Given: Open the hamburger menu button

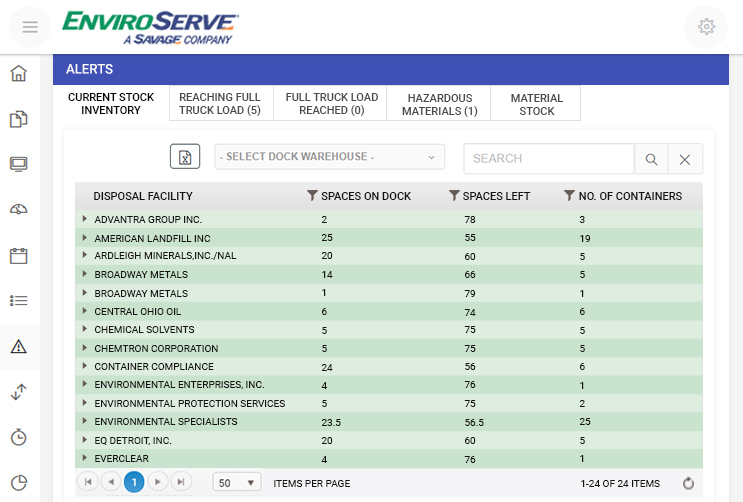Looking at the screenshot, I should [30, 27].
